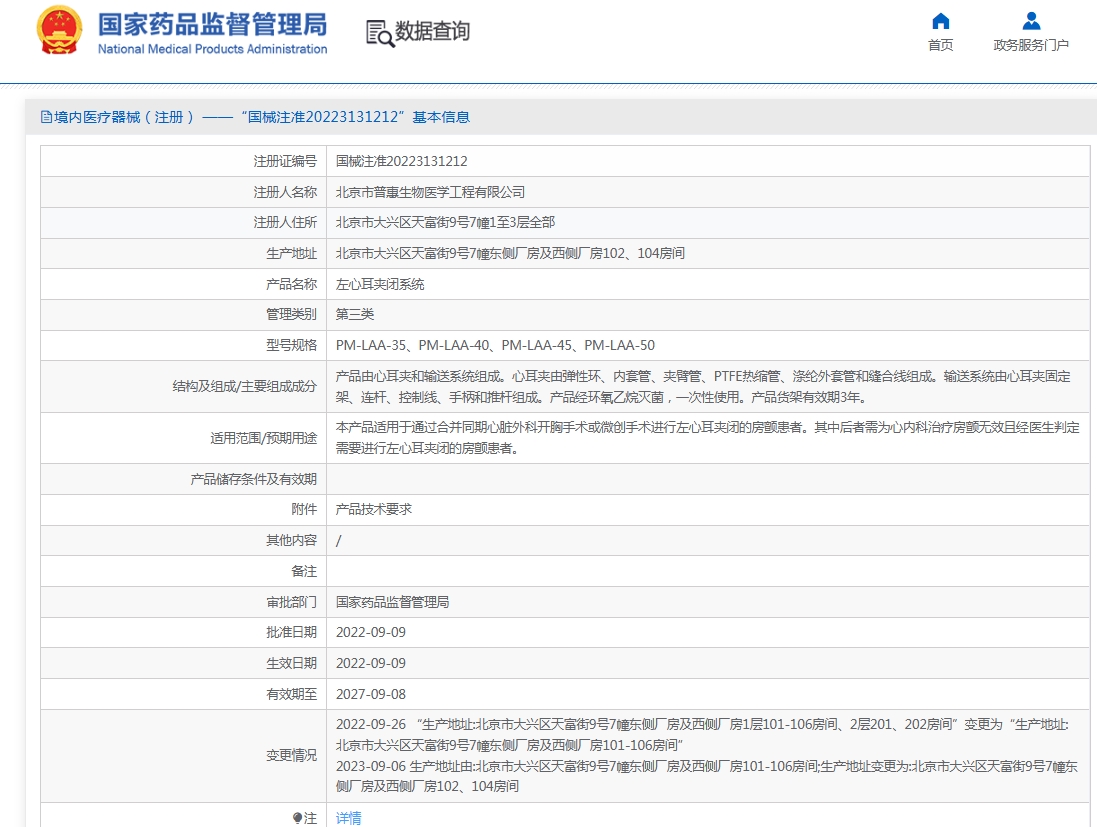
Task: Select the 注册人住所 address value
Action: point(445,222)
